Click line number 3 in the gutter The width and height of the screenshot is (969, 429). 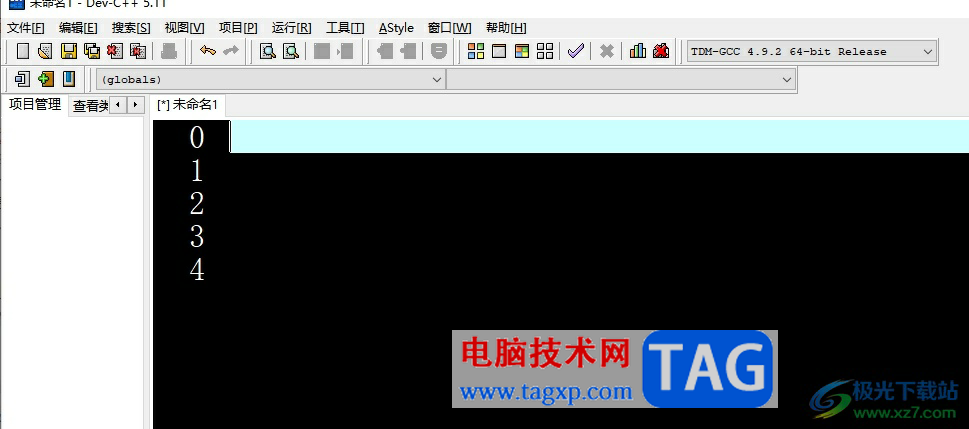pos(197,237)
